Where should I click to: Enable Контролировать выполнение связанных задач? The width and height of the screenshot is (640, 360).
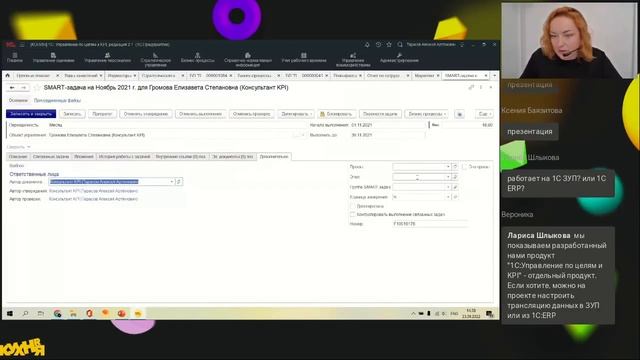(353, 214)
